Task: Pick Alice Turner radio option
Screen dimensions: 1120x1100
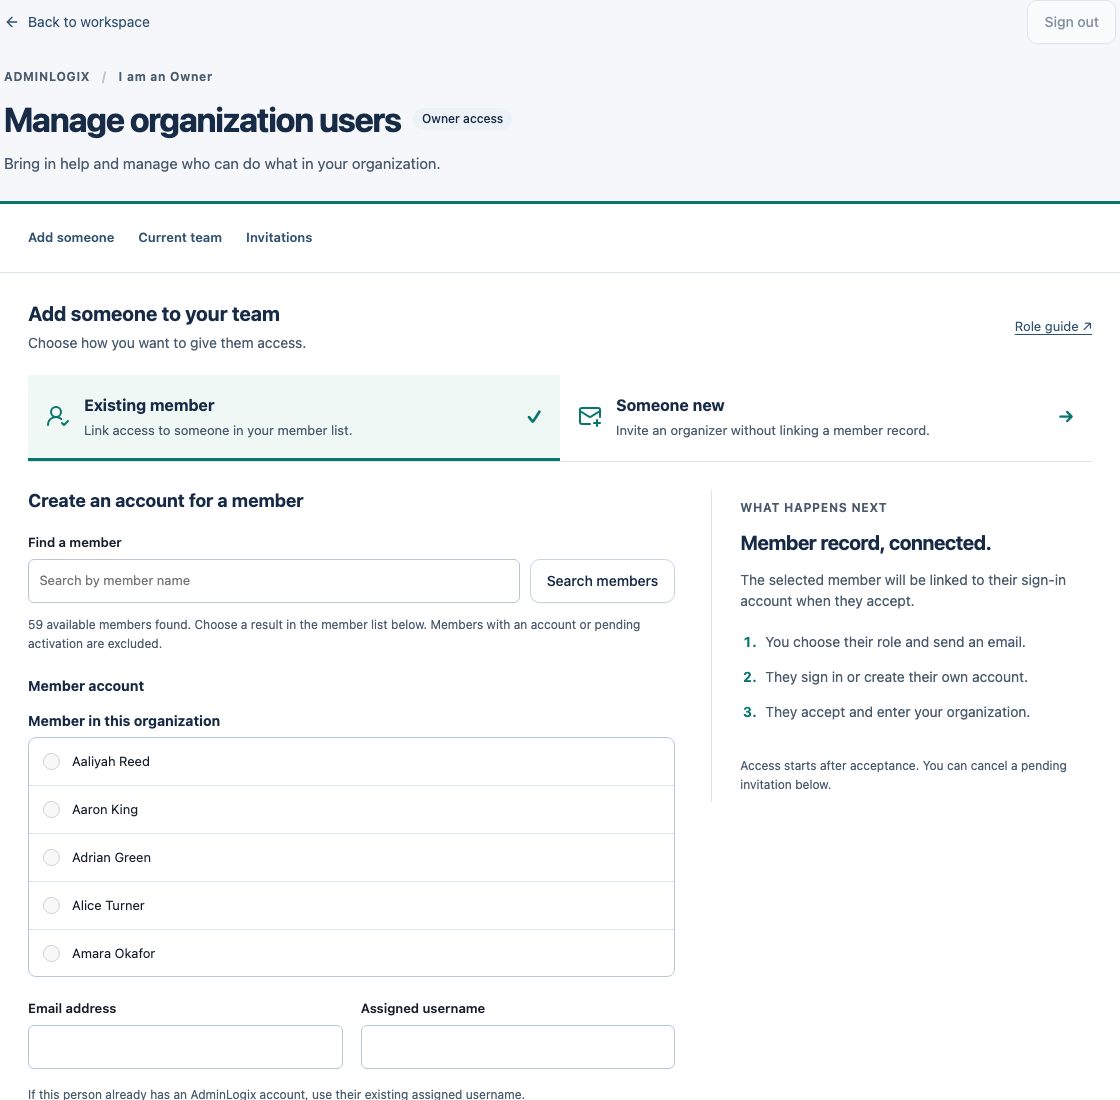Action: [51, 905]
